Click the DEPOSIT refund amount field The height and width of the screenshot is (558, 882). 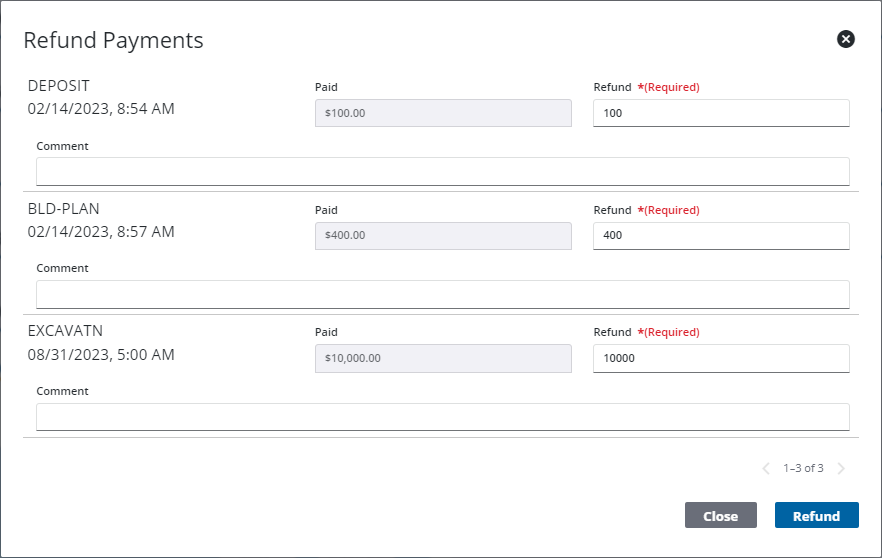tap(721, 113)
